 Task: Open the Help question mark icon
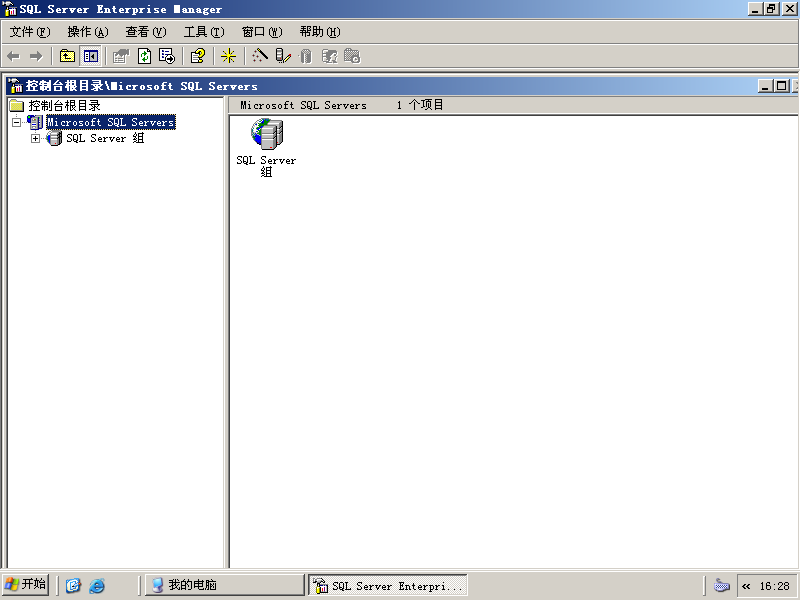click(x=197, y=56)
